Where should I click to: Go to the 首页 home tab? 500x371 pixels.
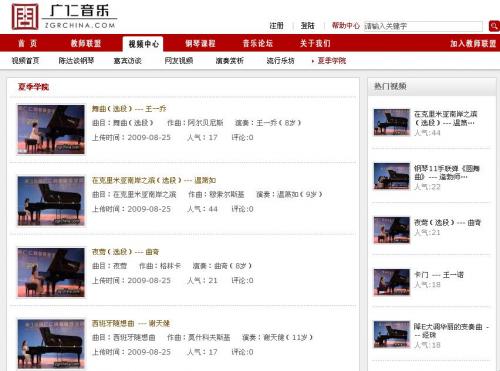coord(28,43)
